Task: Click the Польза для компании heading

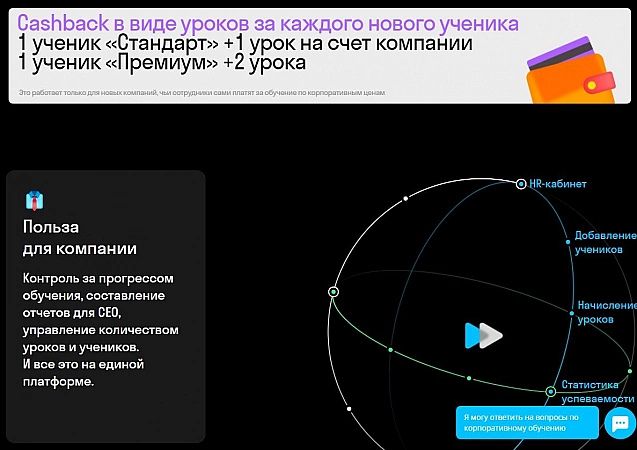Action: 80,237
